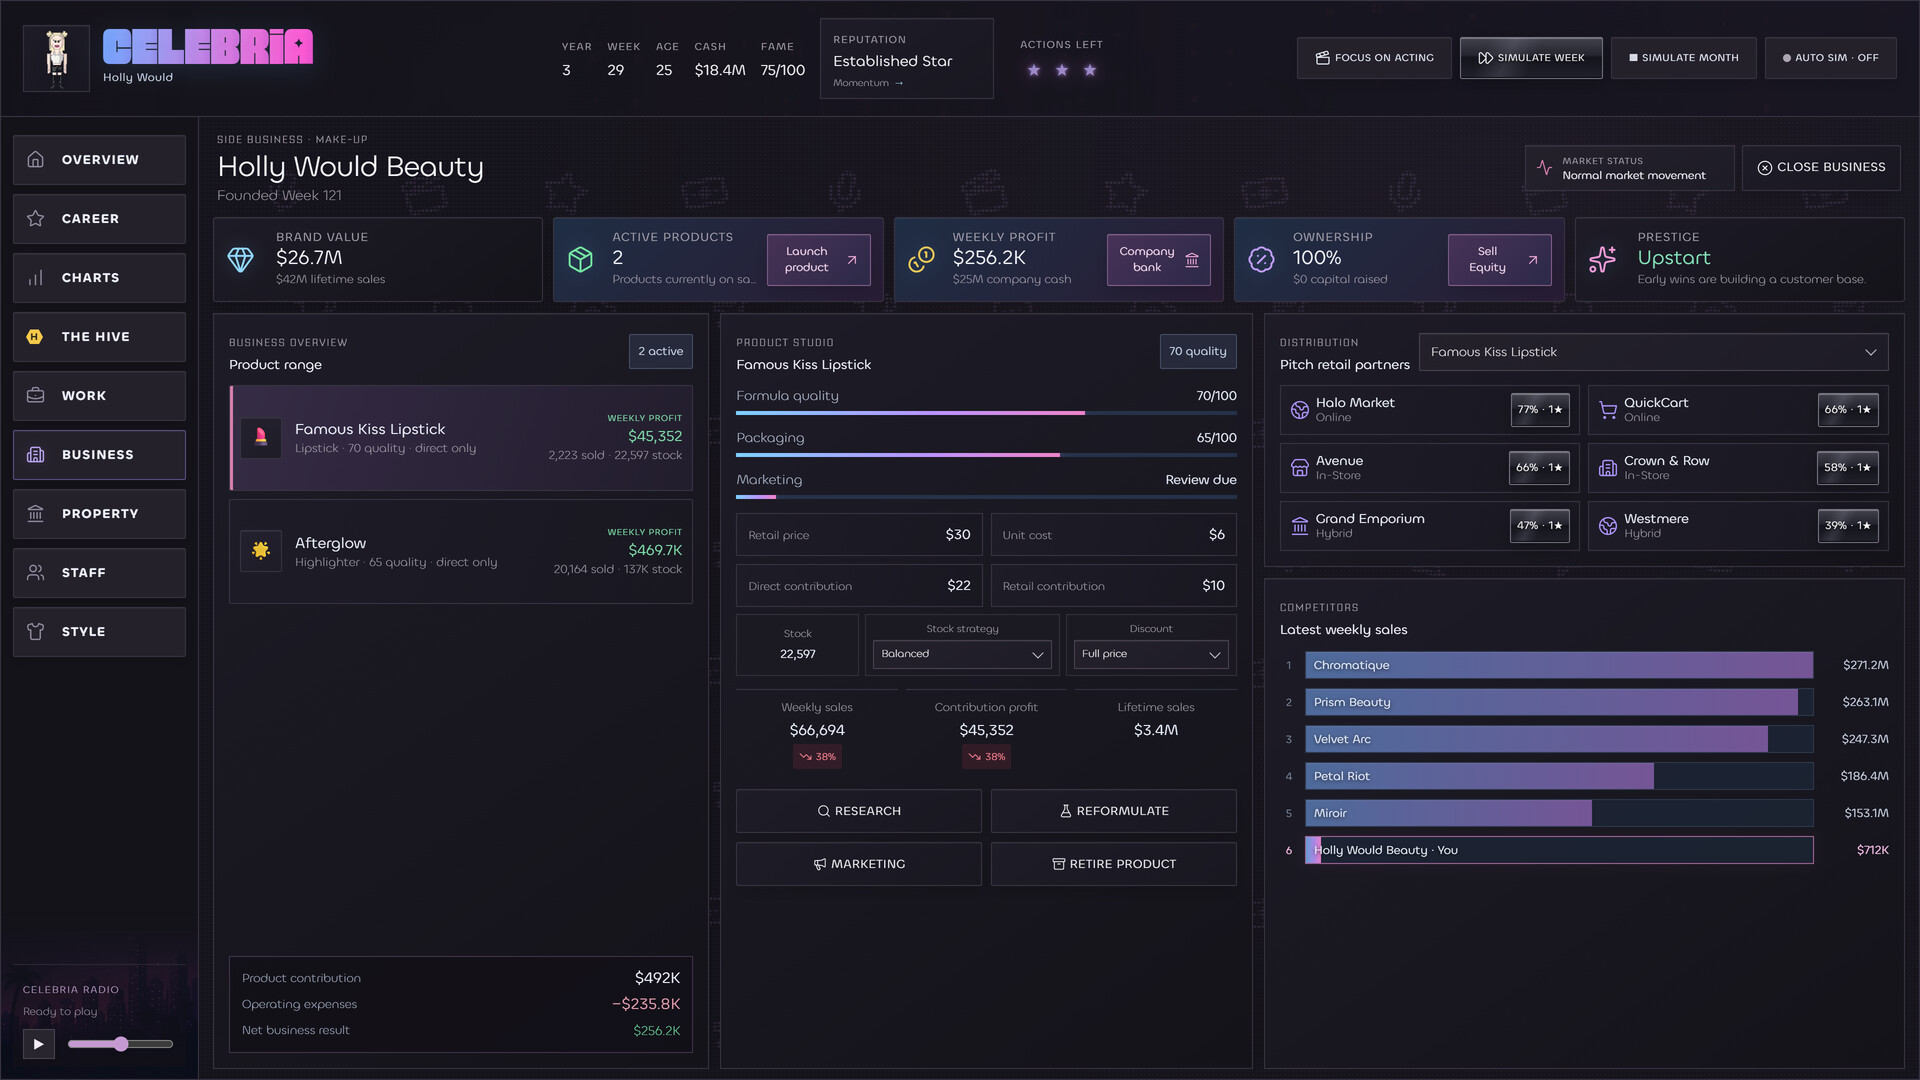Expand the Discount Full price dropdown
This screenshot has height=1080, width=1920.
click(1151, 654)
